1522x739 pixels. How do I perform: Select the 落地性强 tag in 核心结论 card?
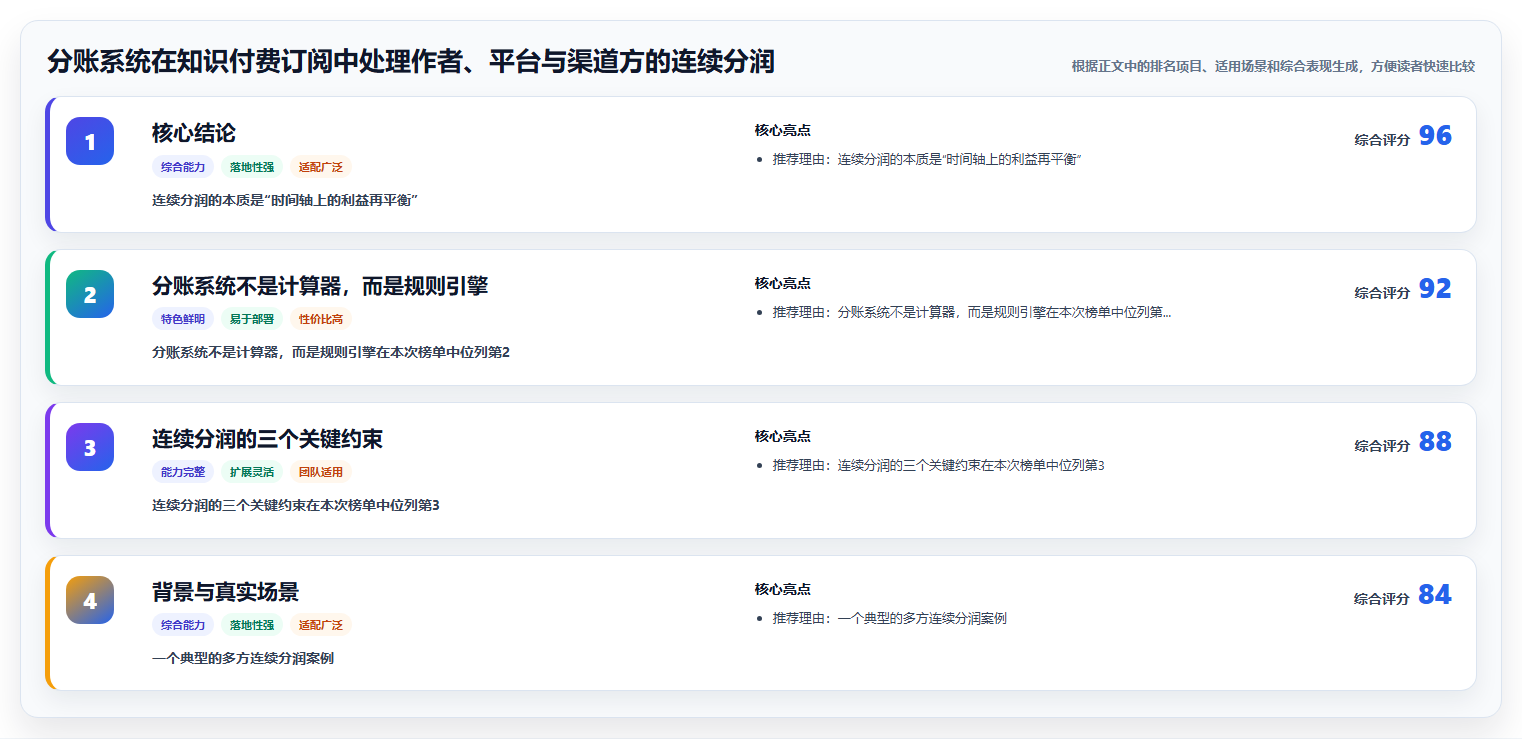click(252, 167)
